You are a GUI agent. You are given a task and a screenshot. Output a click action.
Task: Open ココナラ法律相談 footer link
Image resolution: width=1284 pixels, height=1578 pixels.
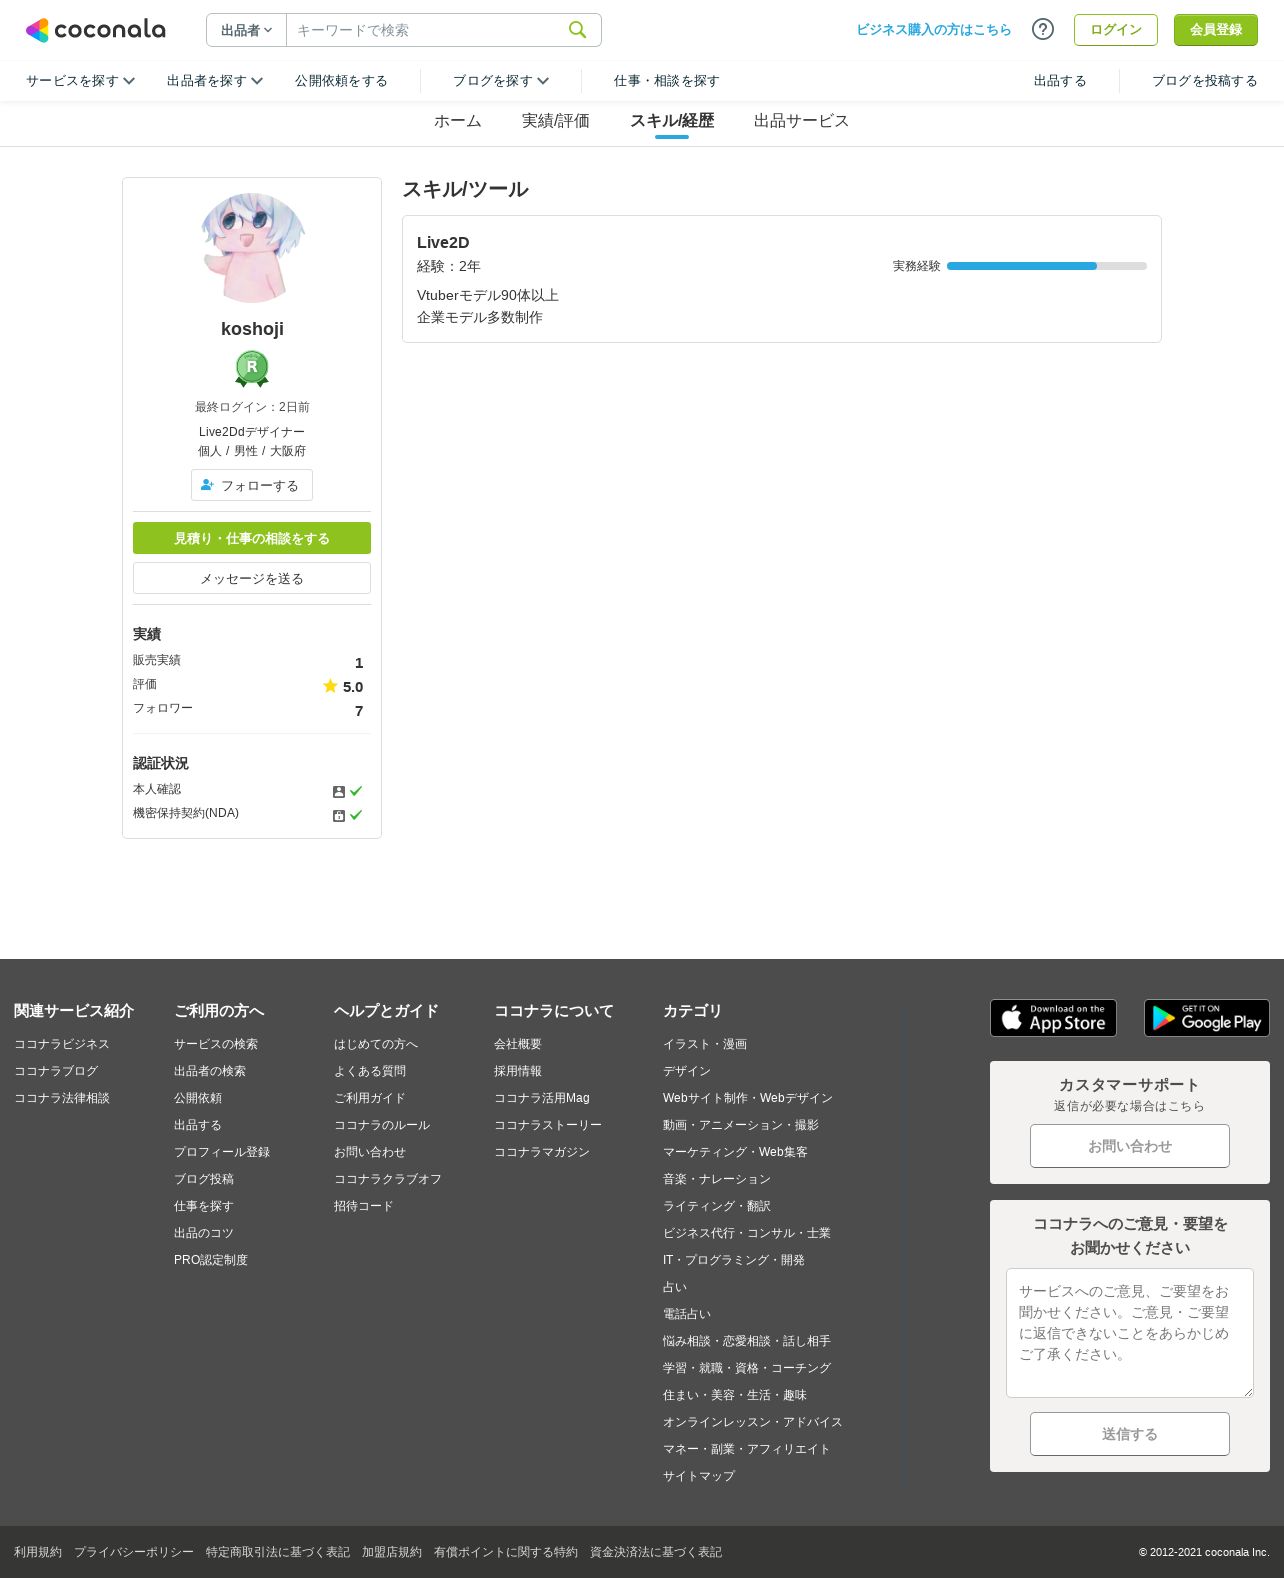coord(62,1098)
